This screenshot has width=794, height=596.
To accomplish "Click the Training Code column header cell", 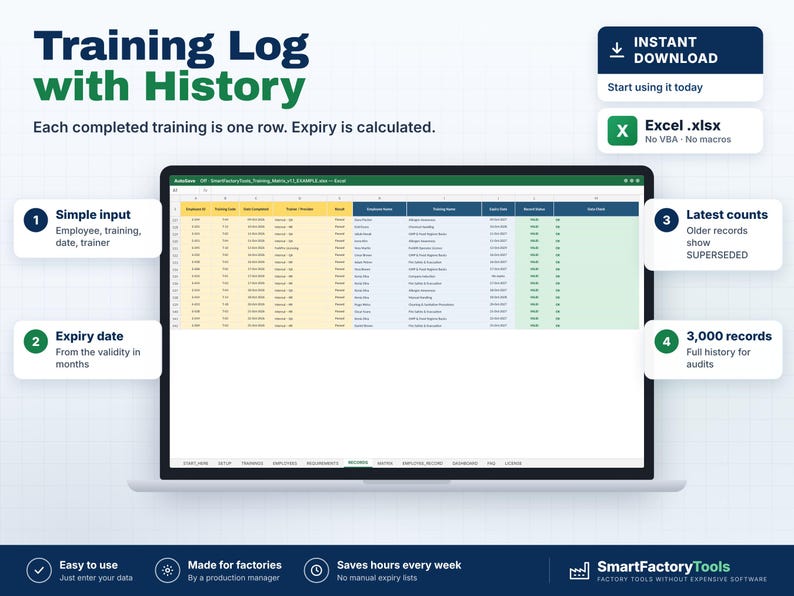I will [225, 209].
